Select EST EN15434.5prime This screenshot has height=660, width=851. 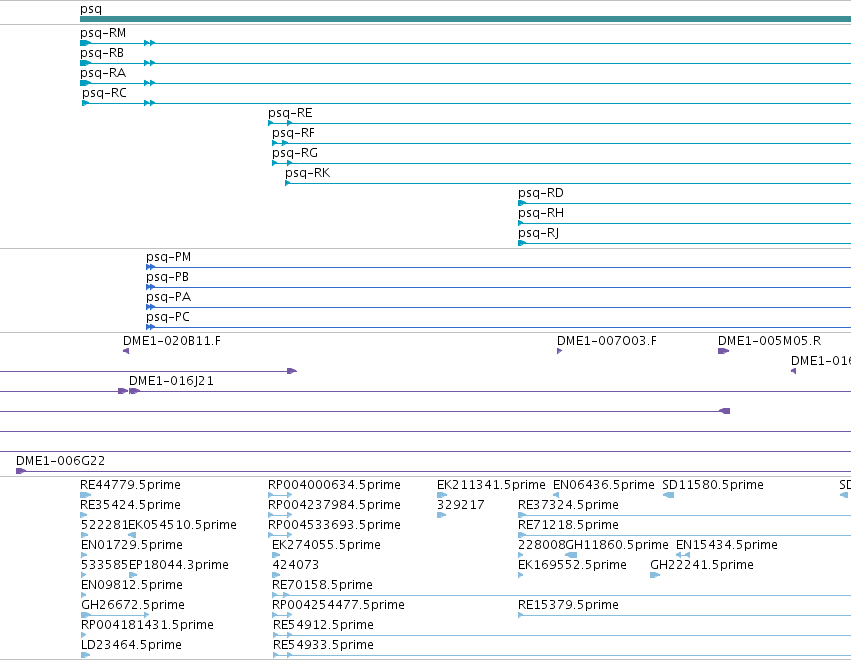point(727,545)
